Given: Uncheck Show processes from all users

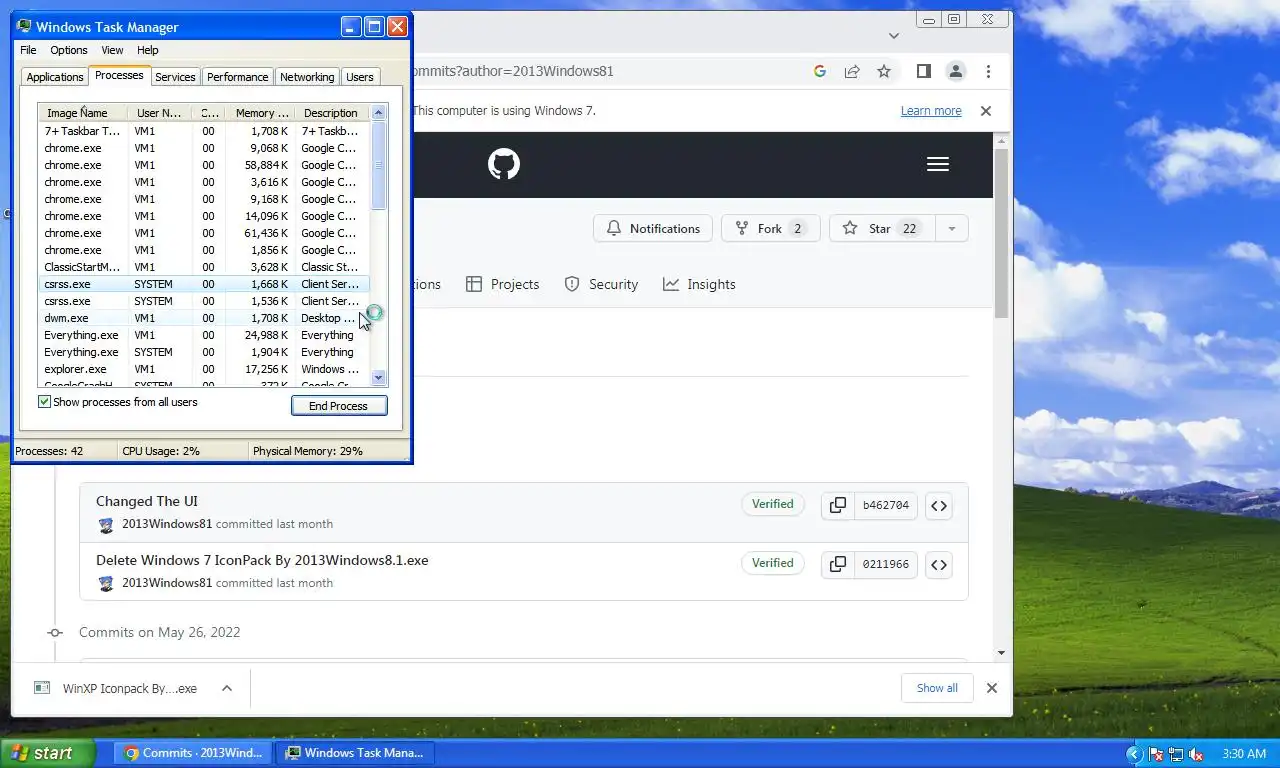Looking at the screenshot, I should coord(44,402).
